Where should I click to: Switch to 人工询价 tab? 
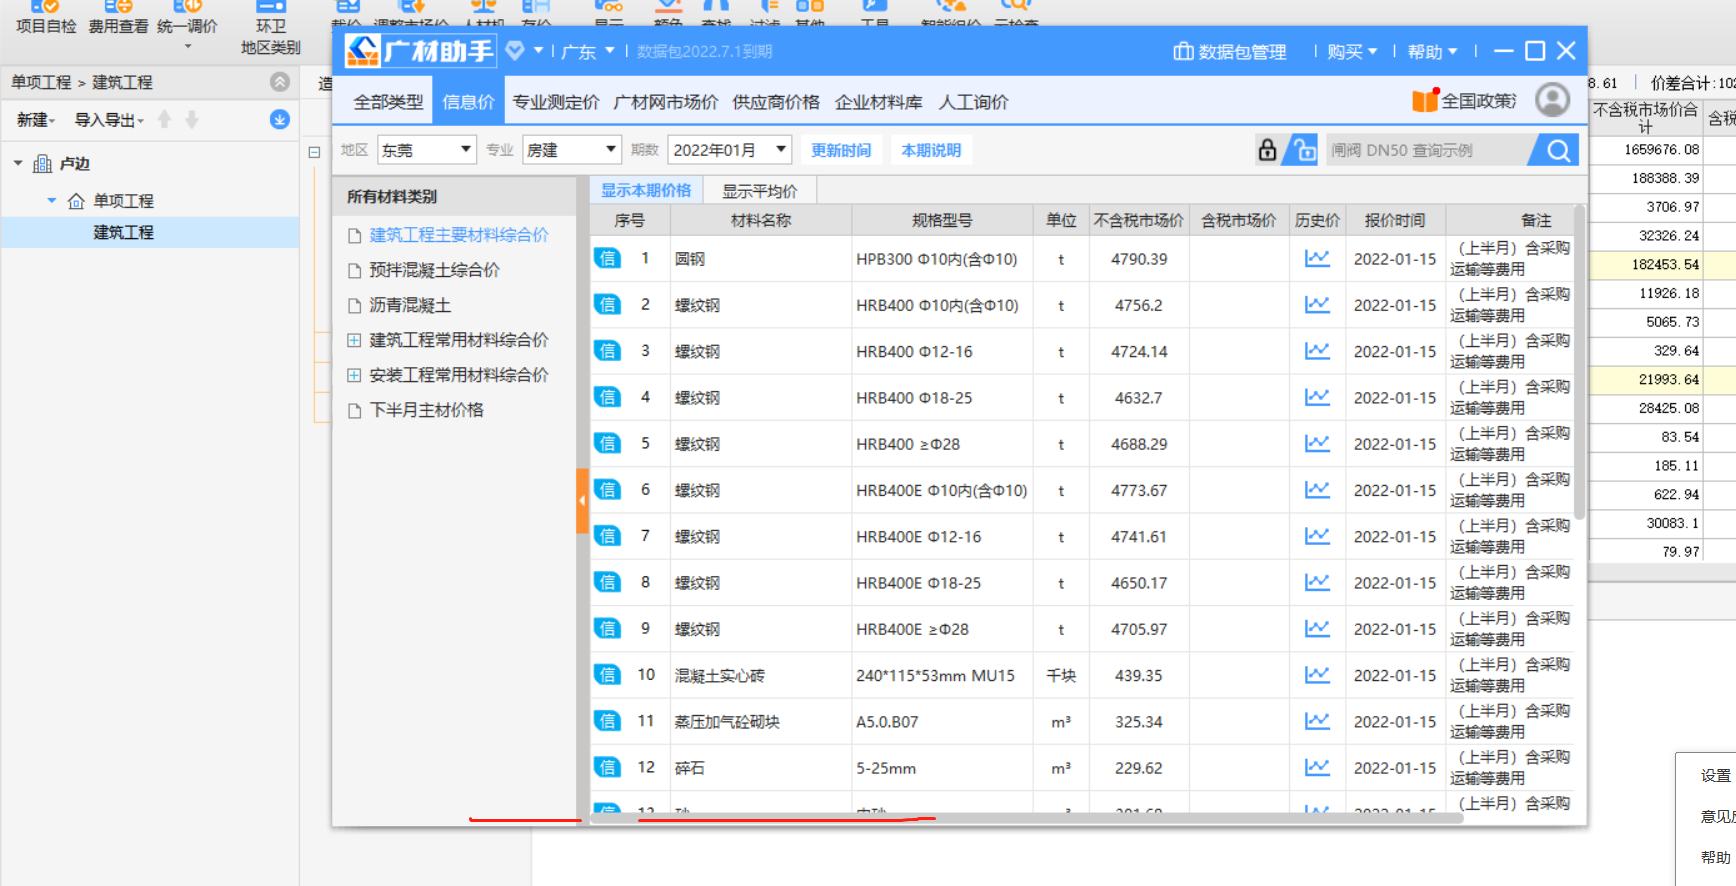click(x=973, y=101)
